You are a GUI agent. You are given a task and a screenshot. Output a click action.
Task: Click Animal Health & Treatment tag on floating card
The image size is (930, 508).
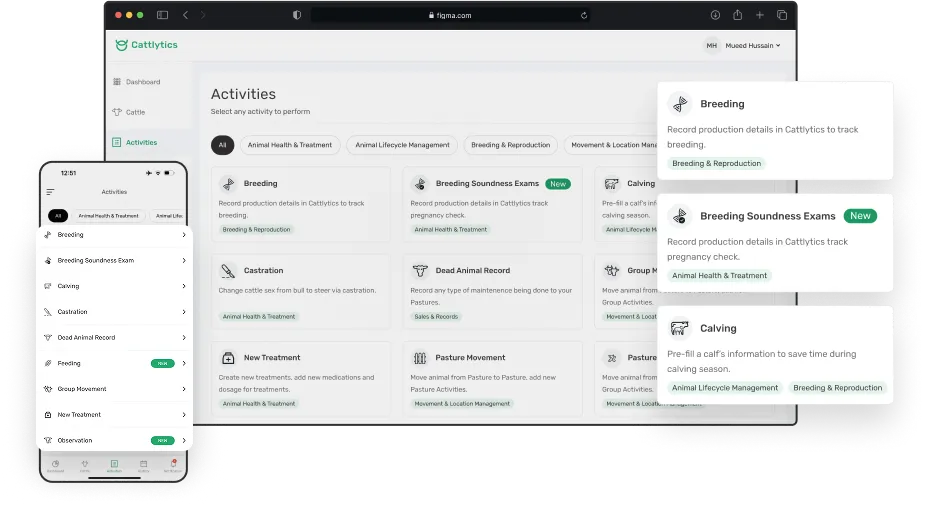click(719, 276)
